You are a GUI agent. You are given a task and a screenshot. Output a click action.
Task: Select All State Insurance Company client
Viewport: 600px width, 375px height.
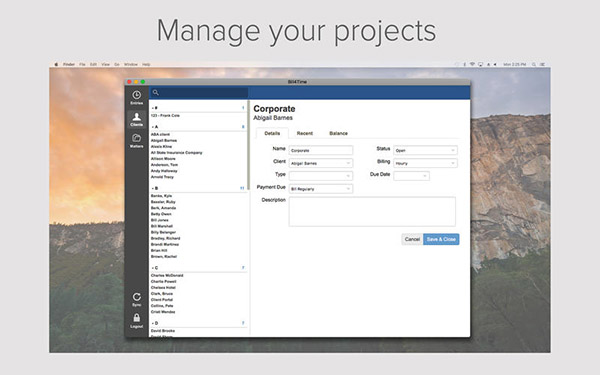click(x=176, y=153)
